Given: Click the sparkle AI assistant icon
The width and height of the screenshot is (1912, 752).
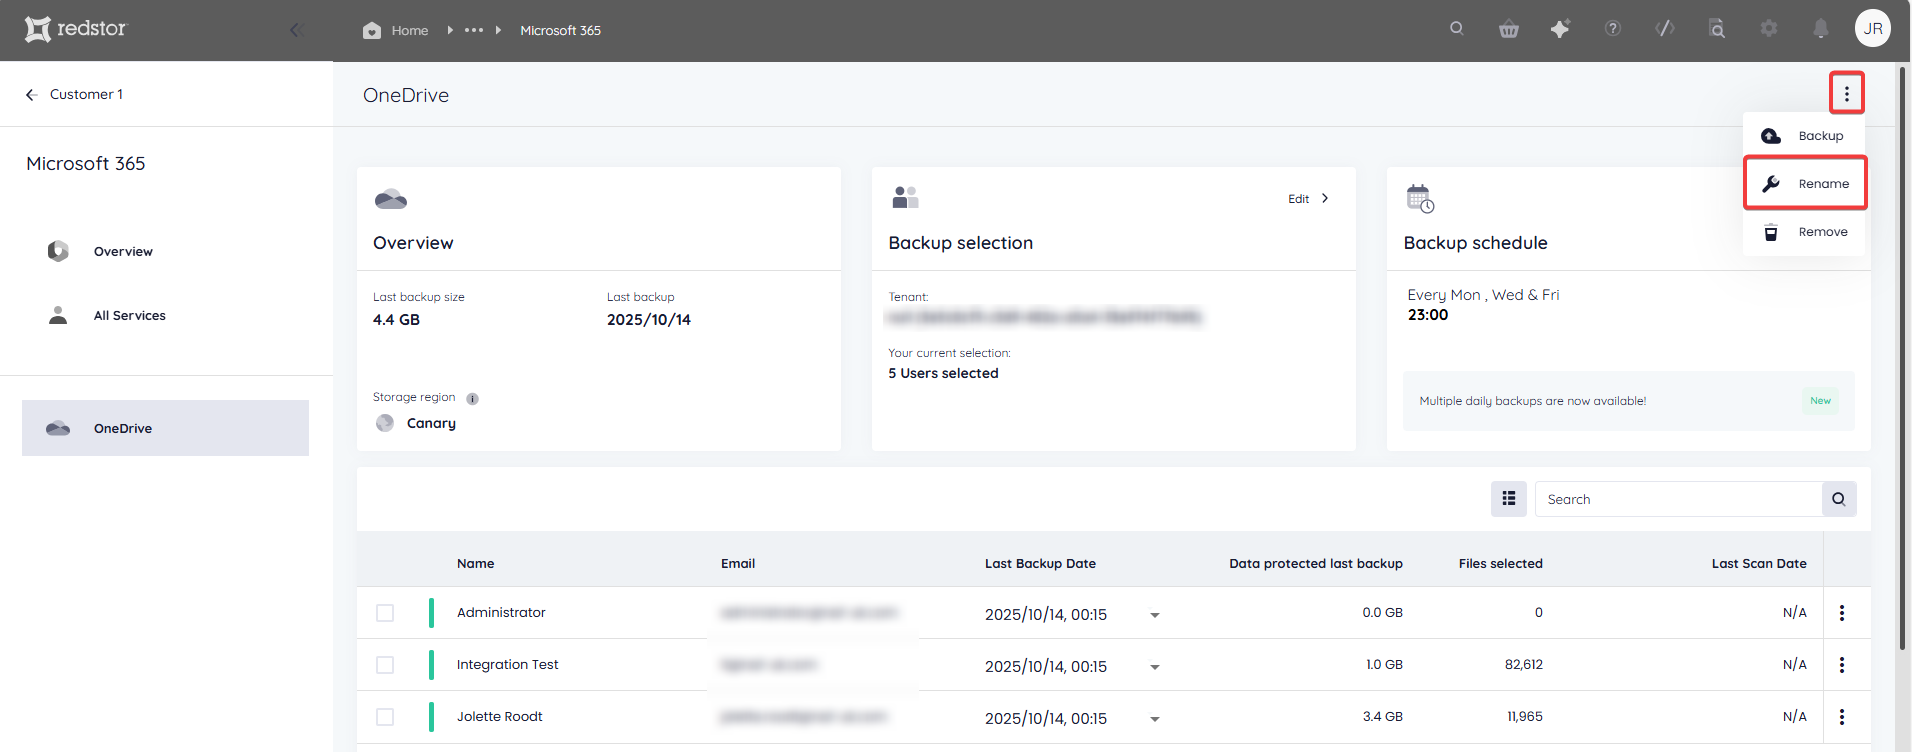Looking at the screenshot, I should pyautogui.click(x=1560, y=29).
